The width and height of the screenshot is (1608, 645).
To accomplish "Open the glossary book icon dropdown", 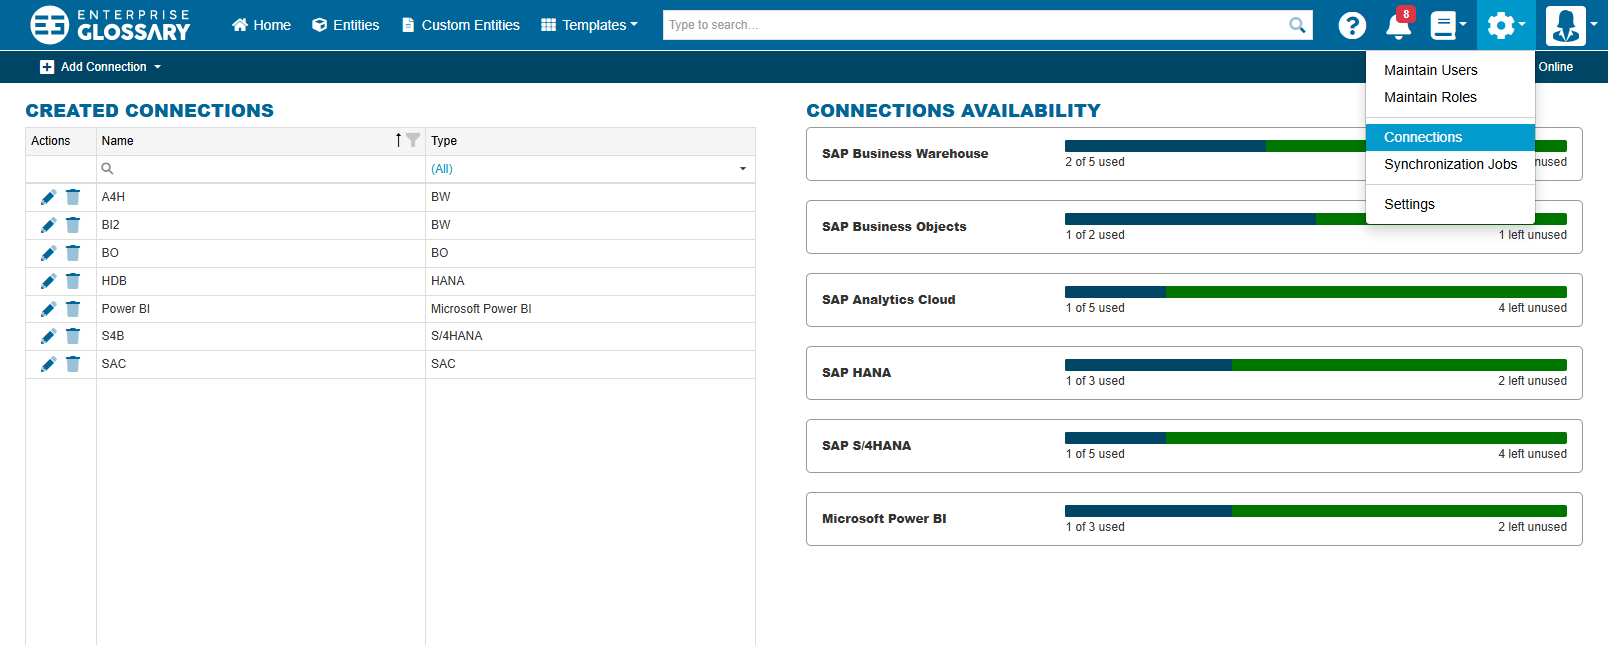I will pyautogui.click(x=1446, y=25).
